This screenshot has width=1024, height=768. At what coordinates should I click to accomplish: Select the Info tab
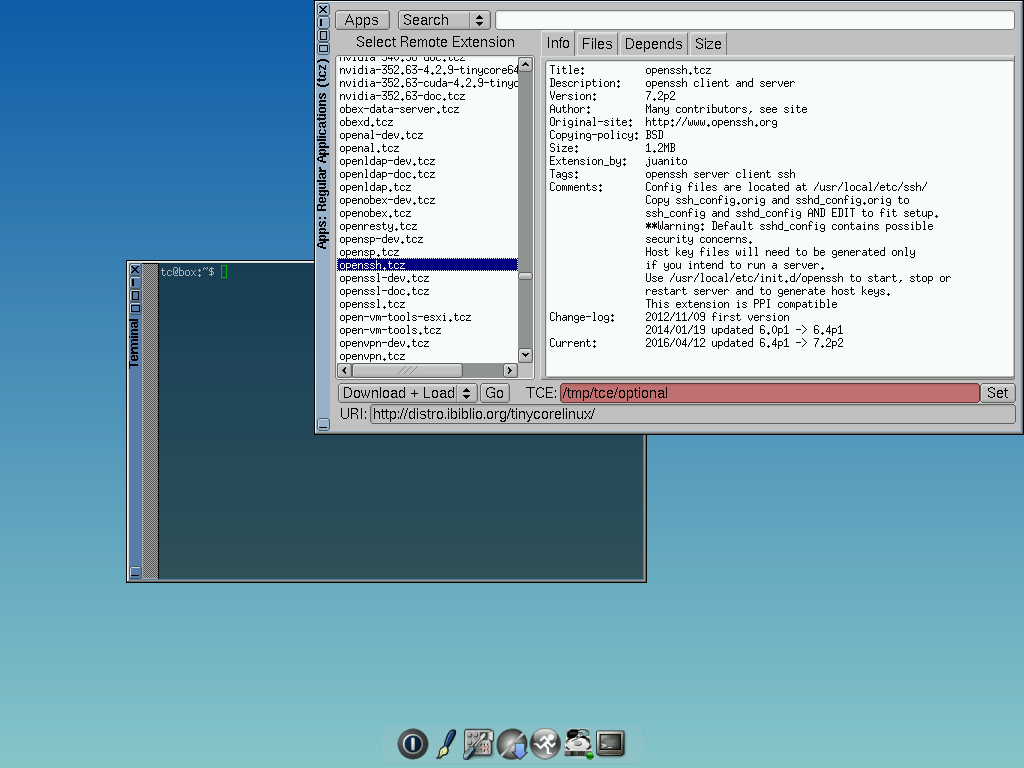(558, 43)
